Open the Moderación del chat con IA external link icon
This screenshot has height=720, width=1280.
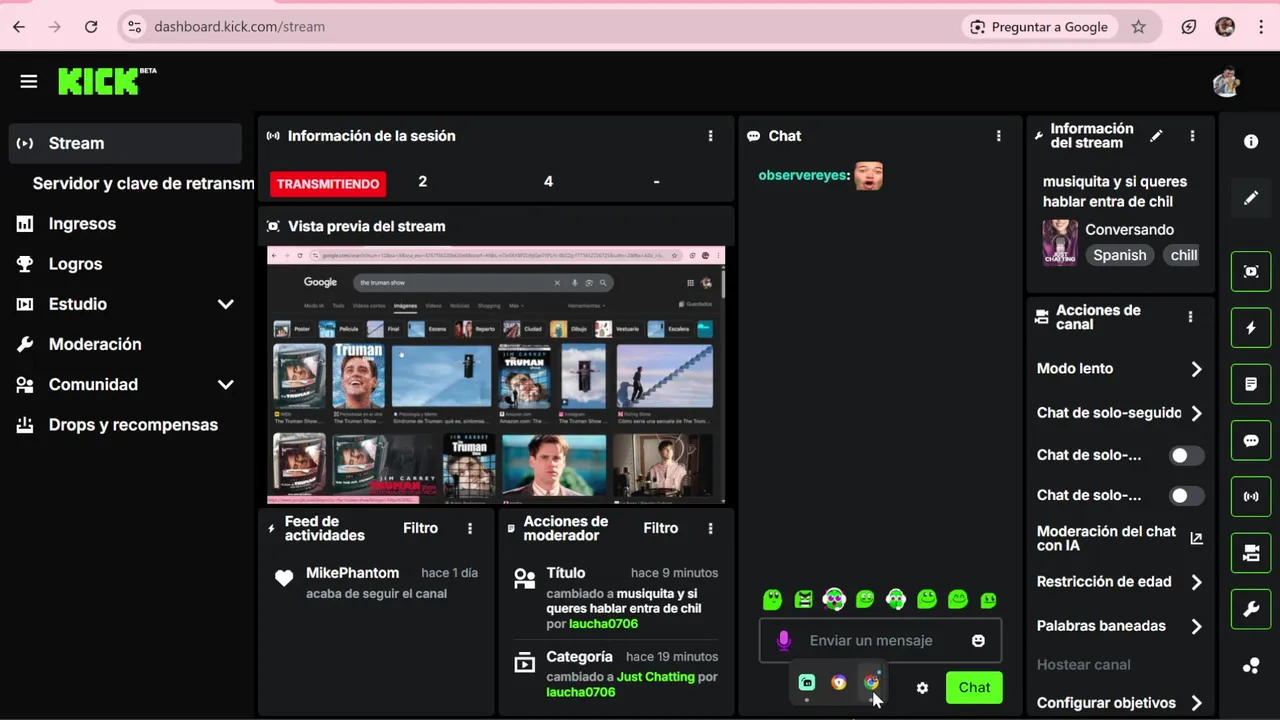click(x=1196, y=538)
